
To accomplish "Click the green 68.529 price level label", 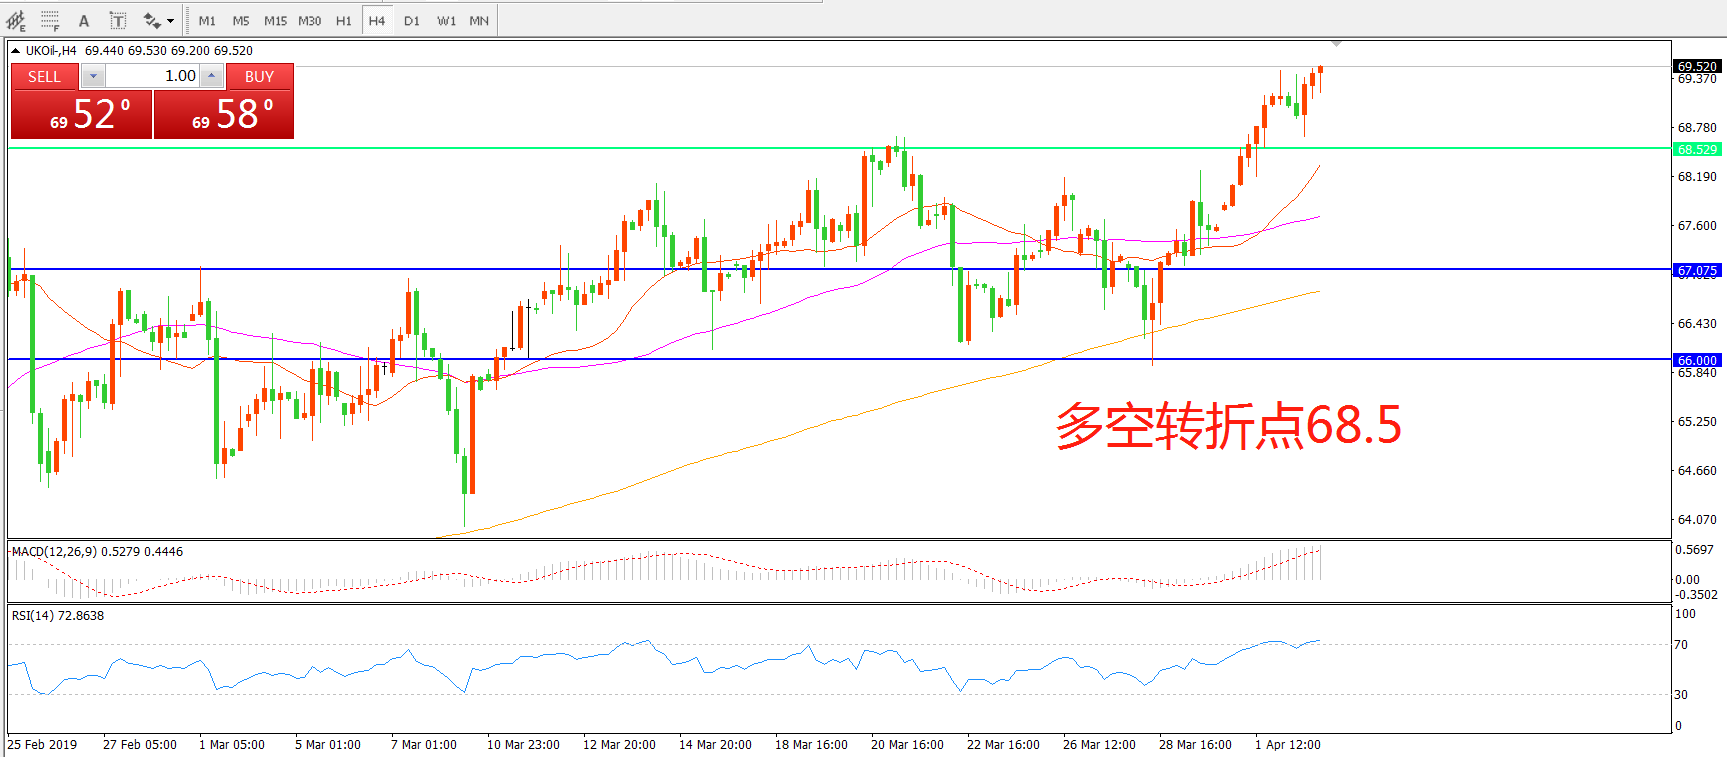I will click(1697, 149).
